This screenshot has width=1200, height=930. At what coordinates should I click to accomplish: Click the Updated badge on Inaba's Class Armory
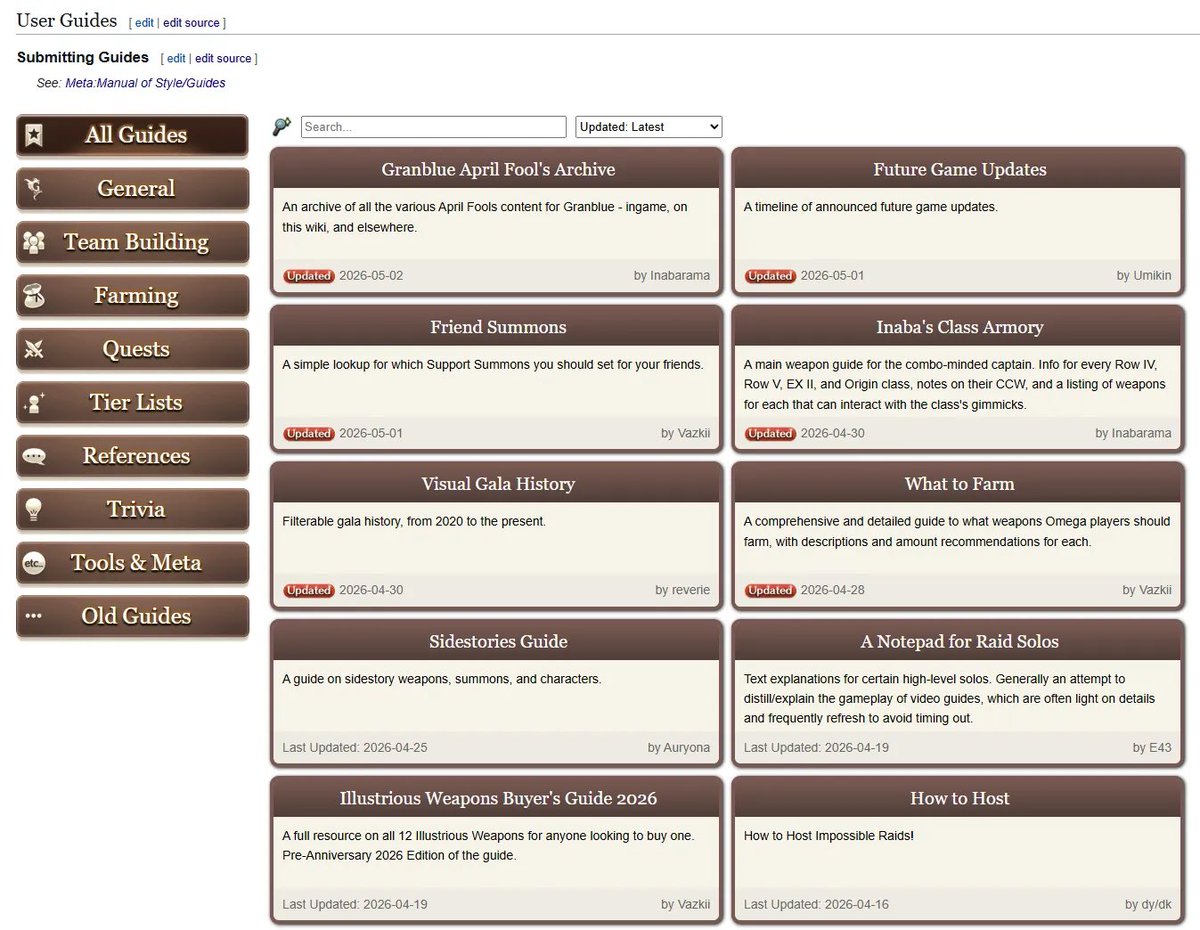[x=770, y=434]
